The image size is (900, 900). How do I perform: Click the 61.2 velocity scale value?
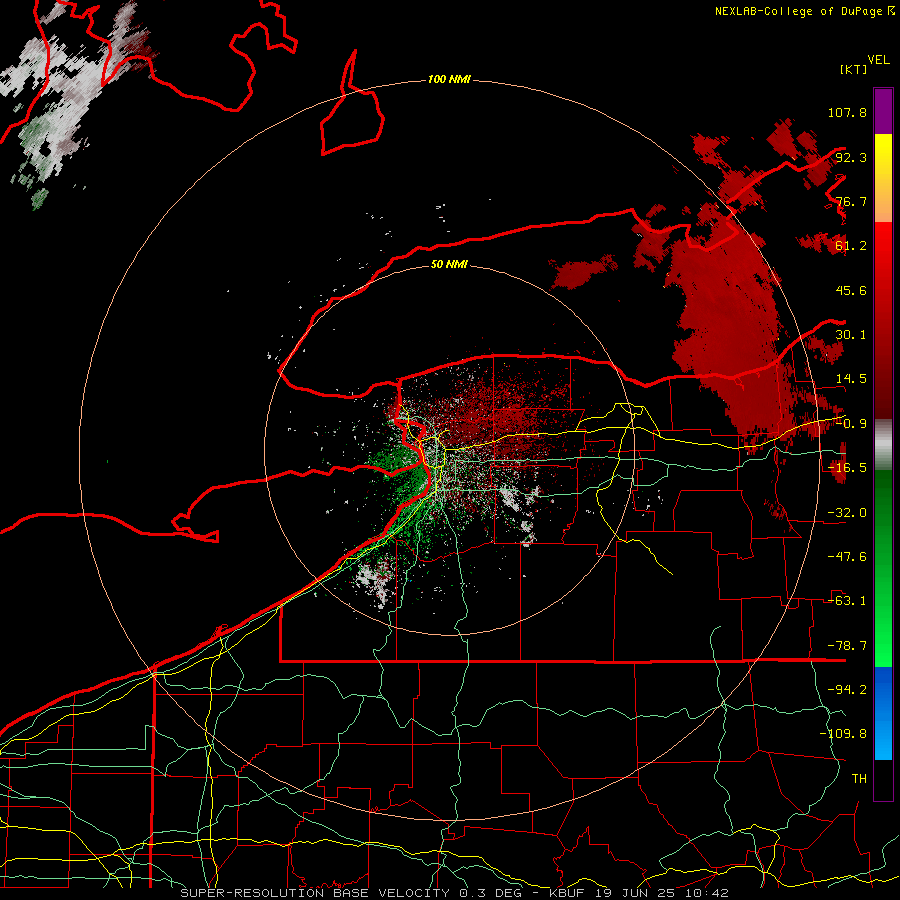click(851, 246)
